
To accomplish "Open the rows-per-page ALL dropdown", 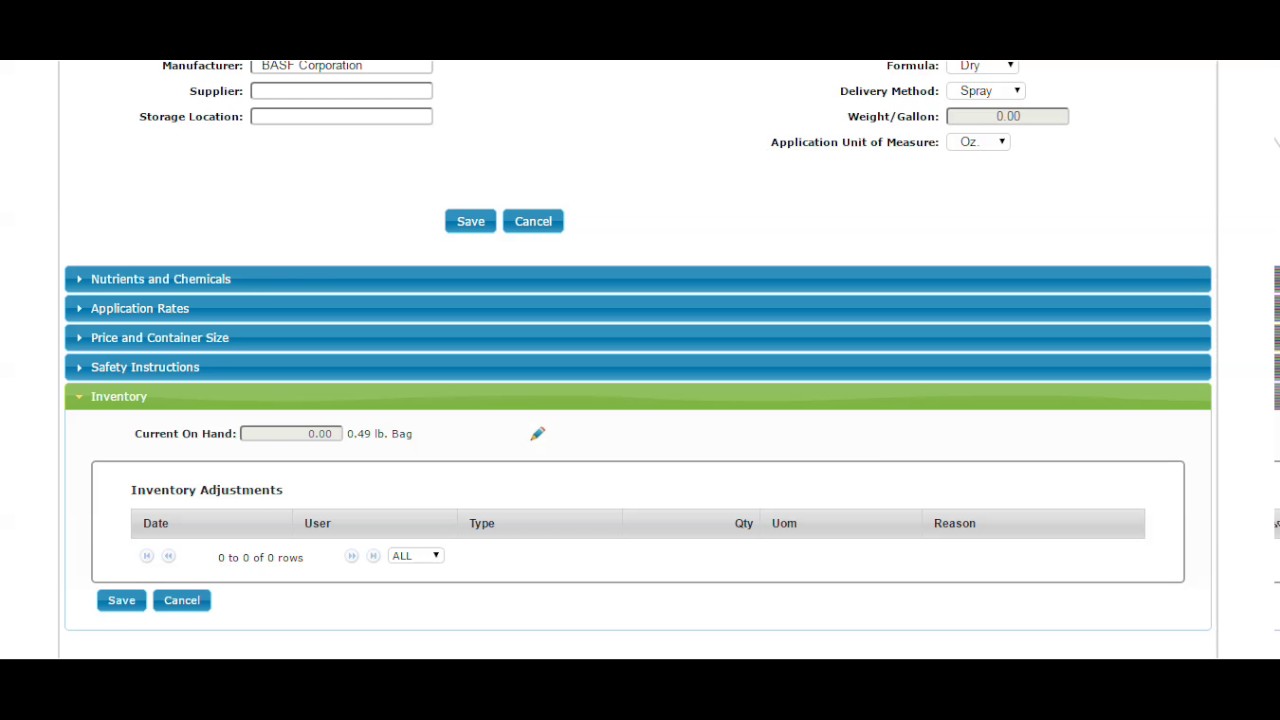I will tap(416, 556).
